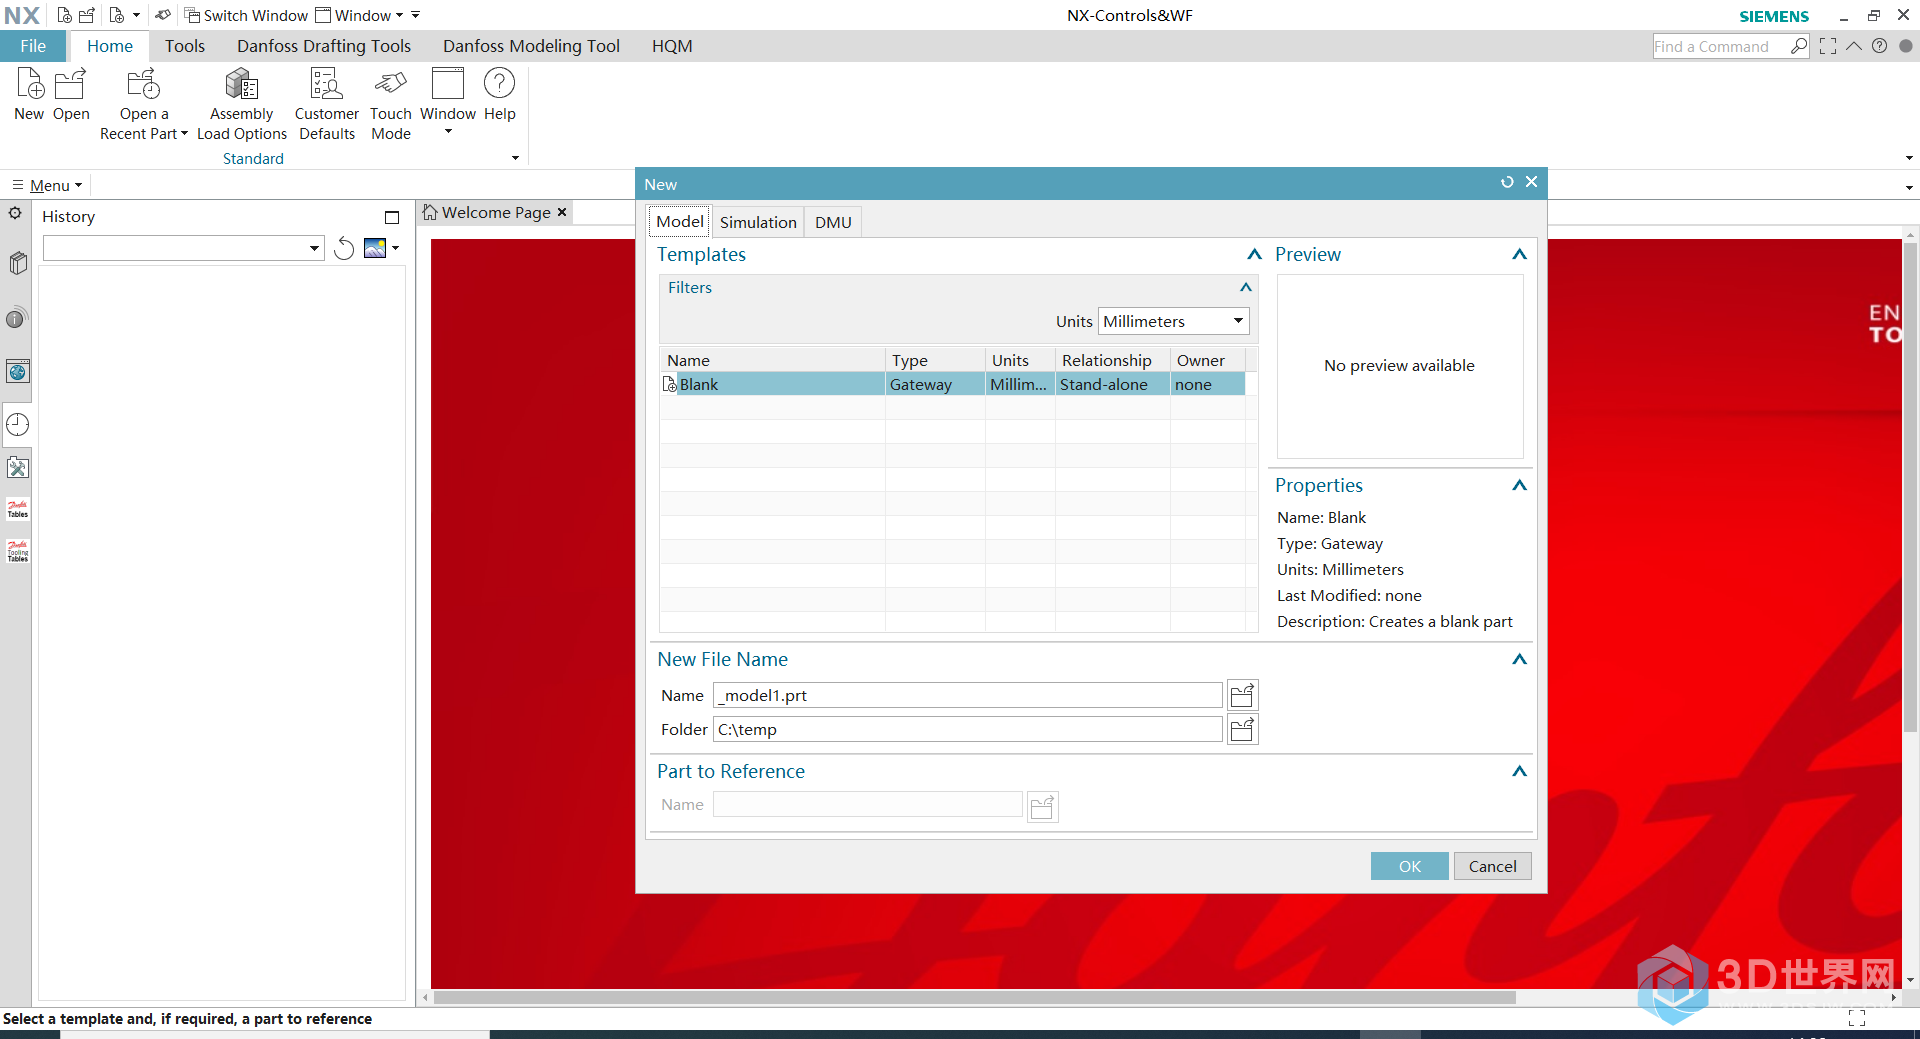1920x1039 pixels.
Task: Click the new file Name input field
Action: (x=967, y=695)
